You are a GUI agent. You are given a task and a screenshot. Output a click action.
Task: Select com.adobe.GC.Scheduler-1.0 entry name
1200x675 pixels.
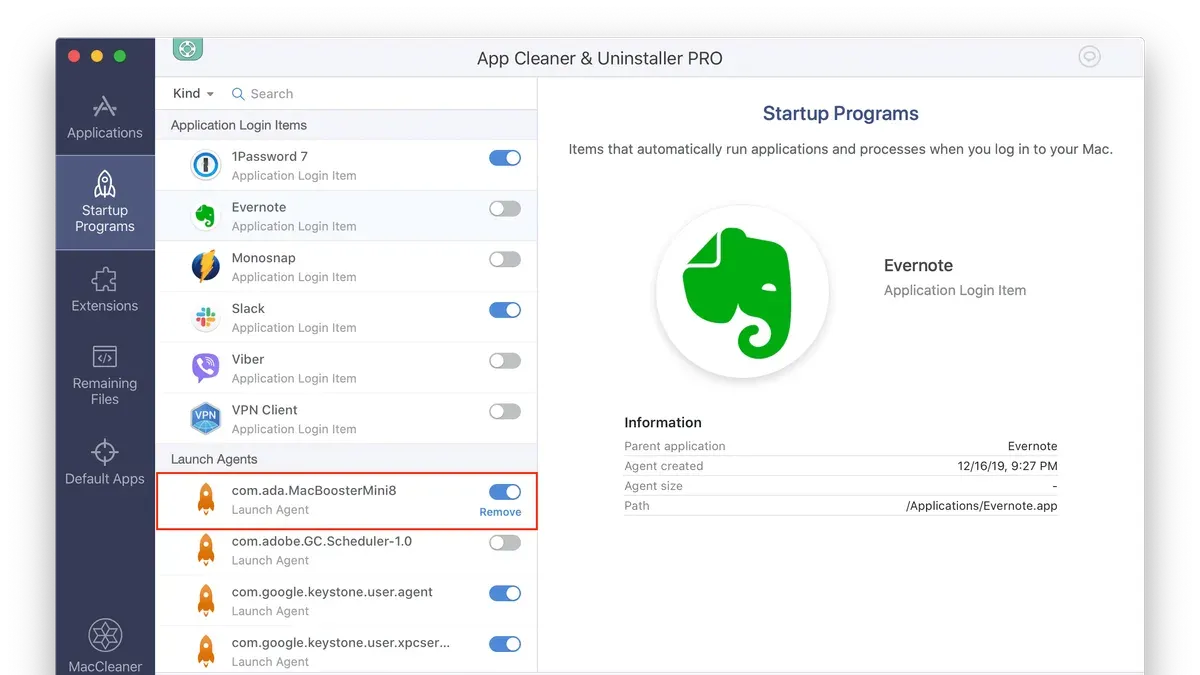point(322,541)
